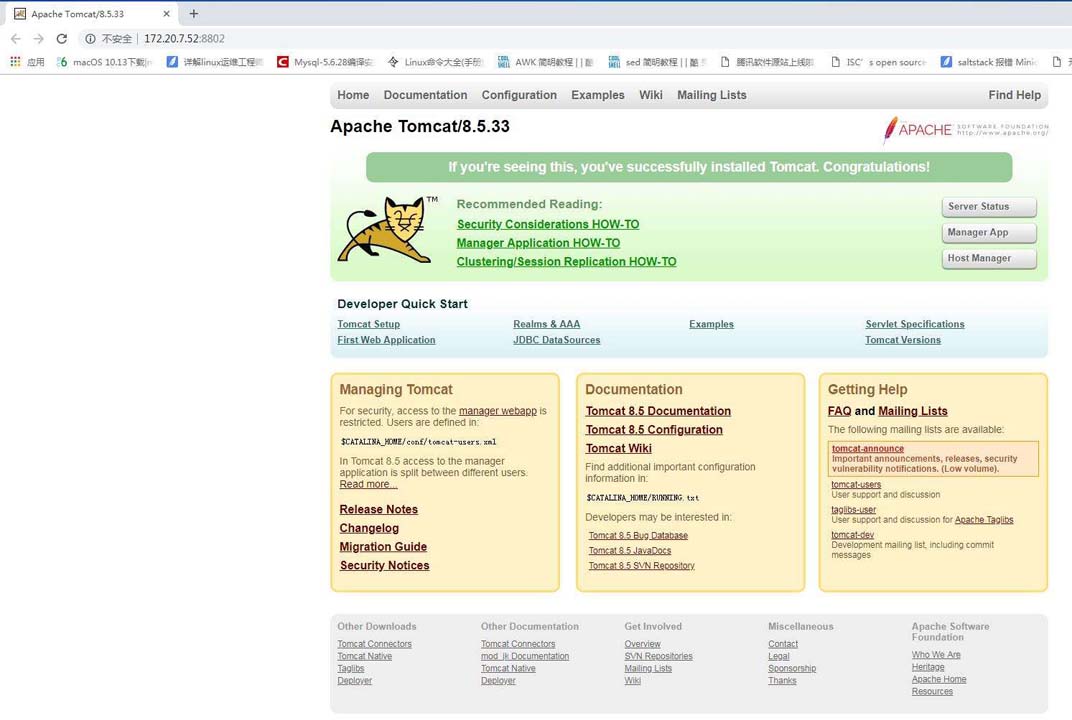
Task: Open the Who We Are footer link
Action: [x=936, y=655]
